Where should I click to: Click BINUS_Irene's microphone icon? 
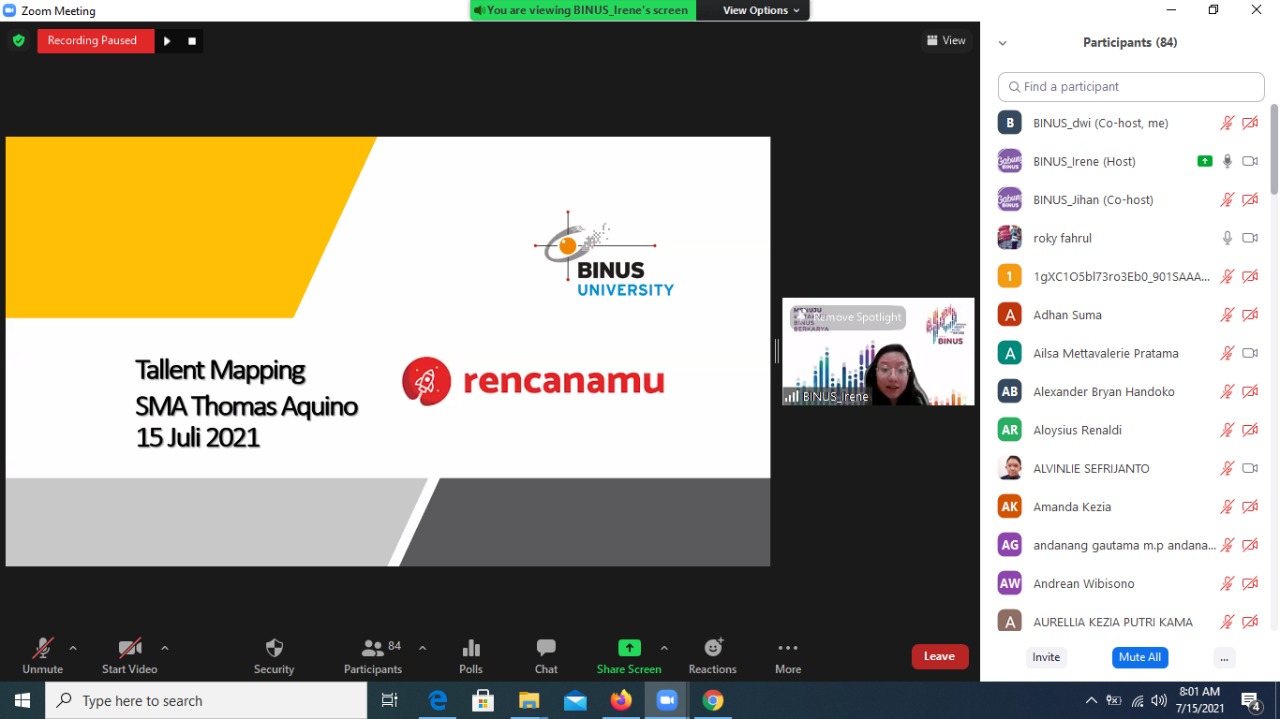(1227, 161)
